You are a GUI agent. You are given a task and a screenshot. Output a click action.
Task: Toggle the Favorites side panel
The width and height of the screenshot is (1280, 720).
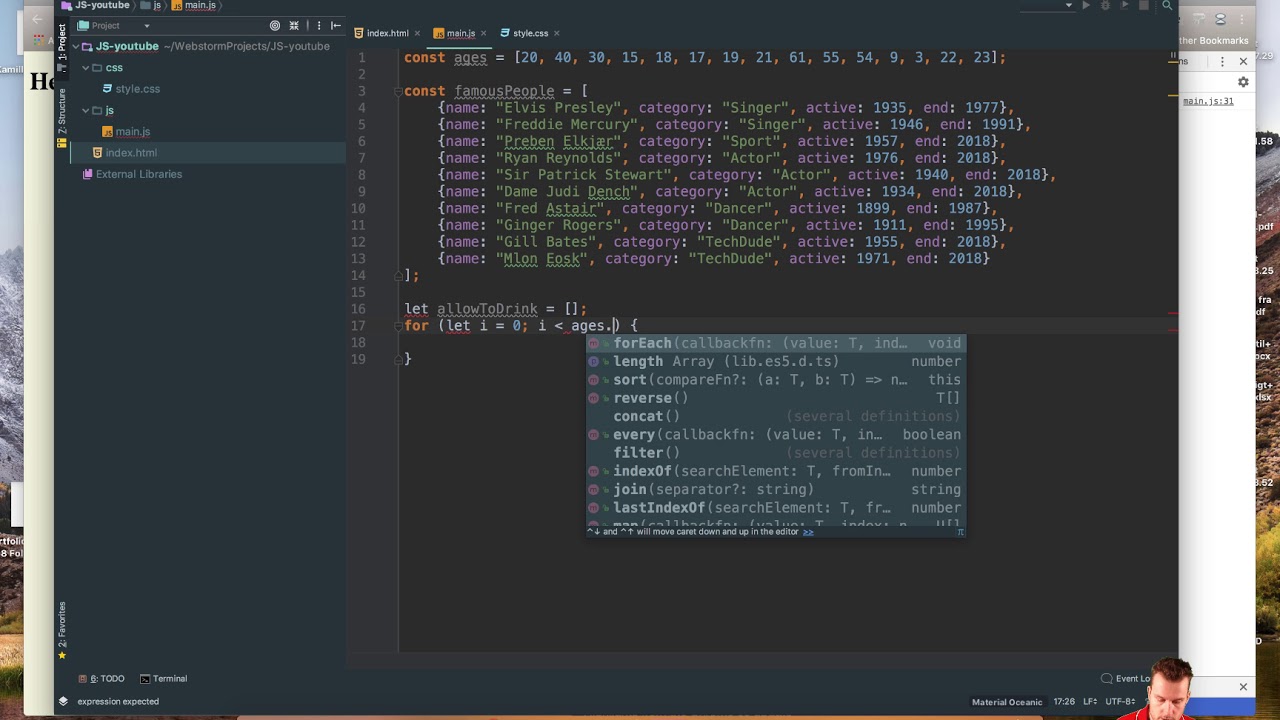(x=62, y=630)
